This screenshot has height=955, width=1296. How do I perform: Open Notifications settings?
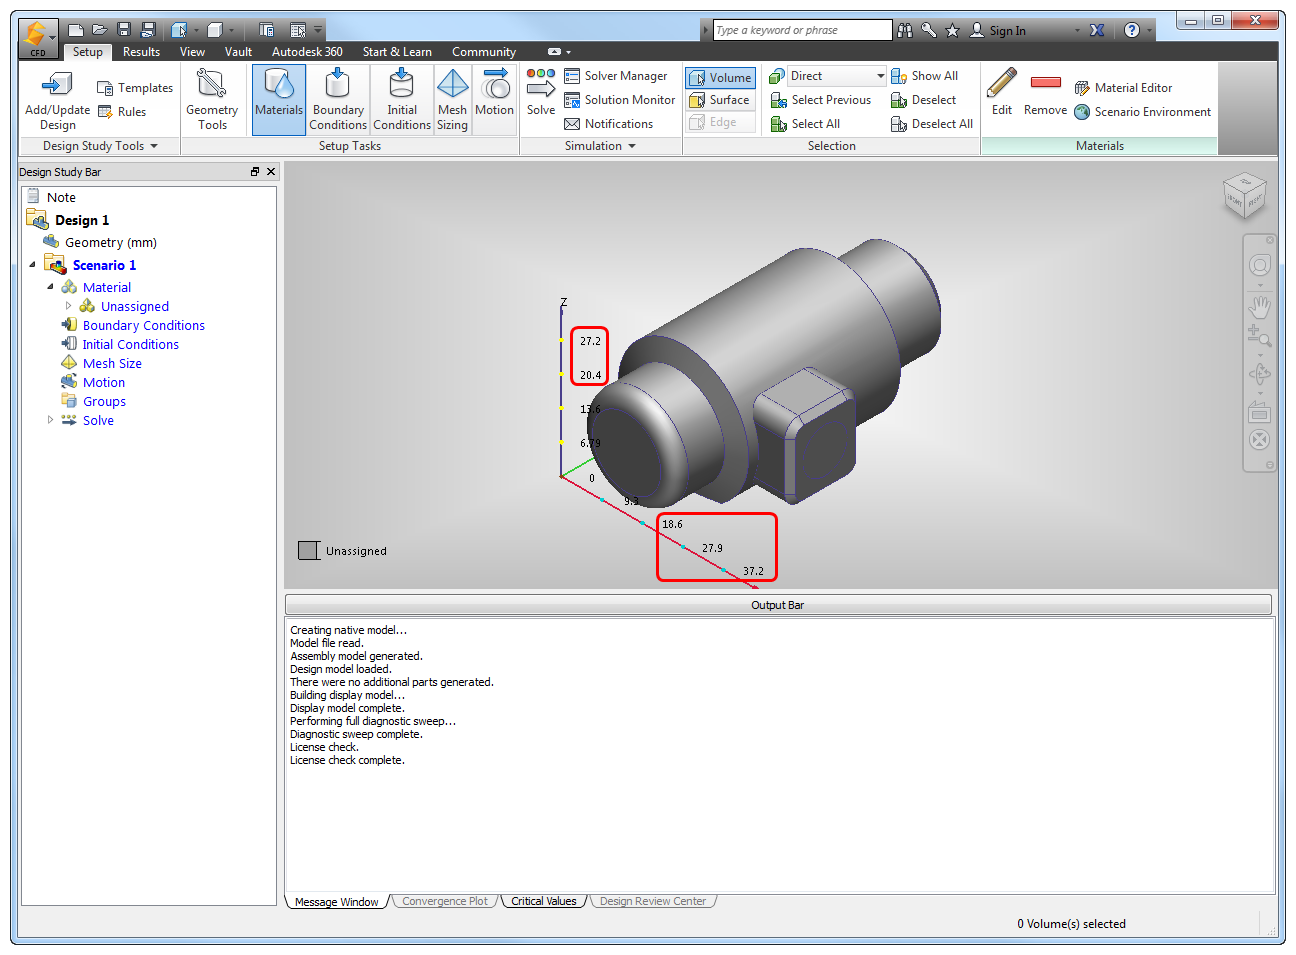609,124
